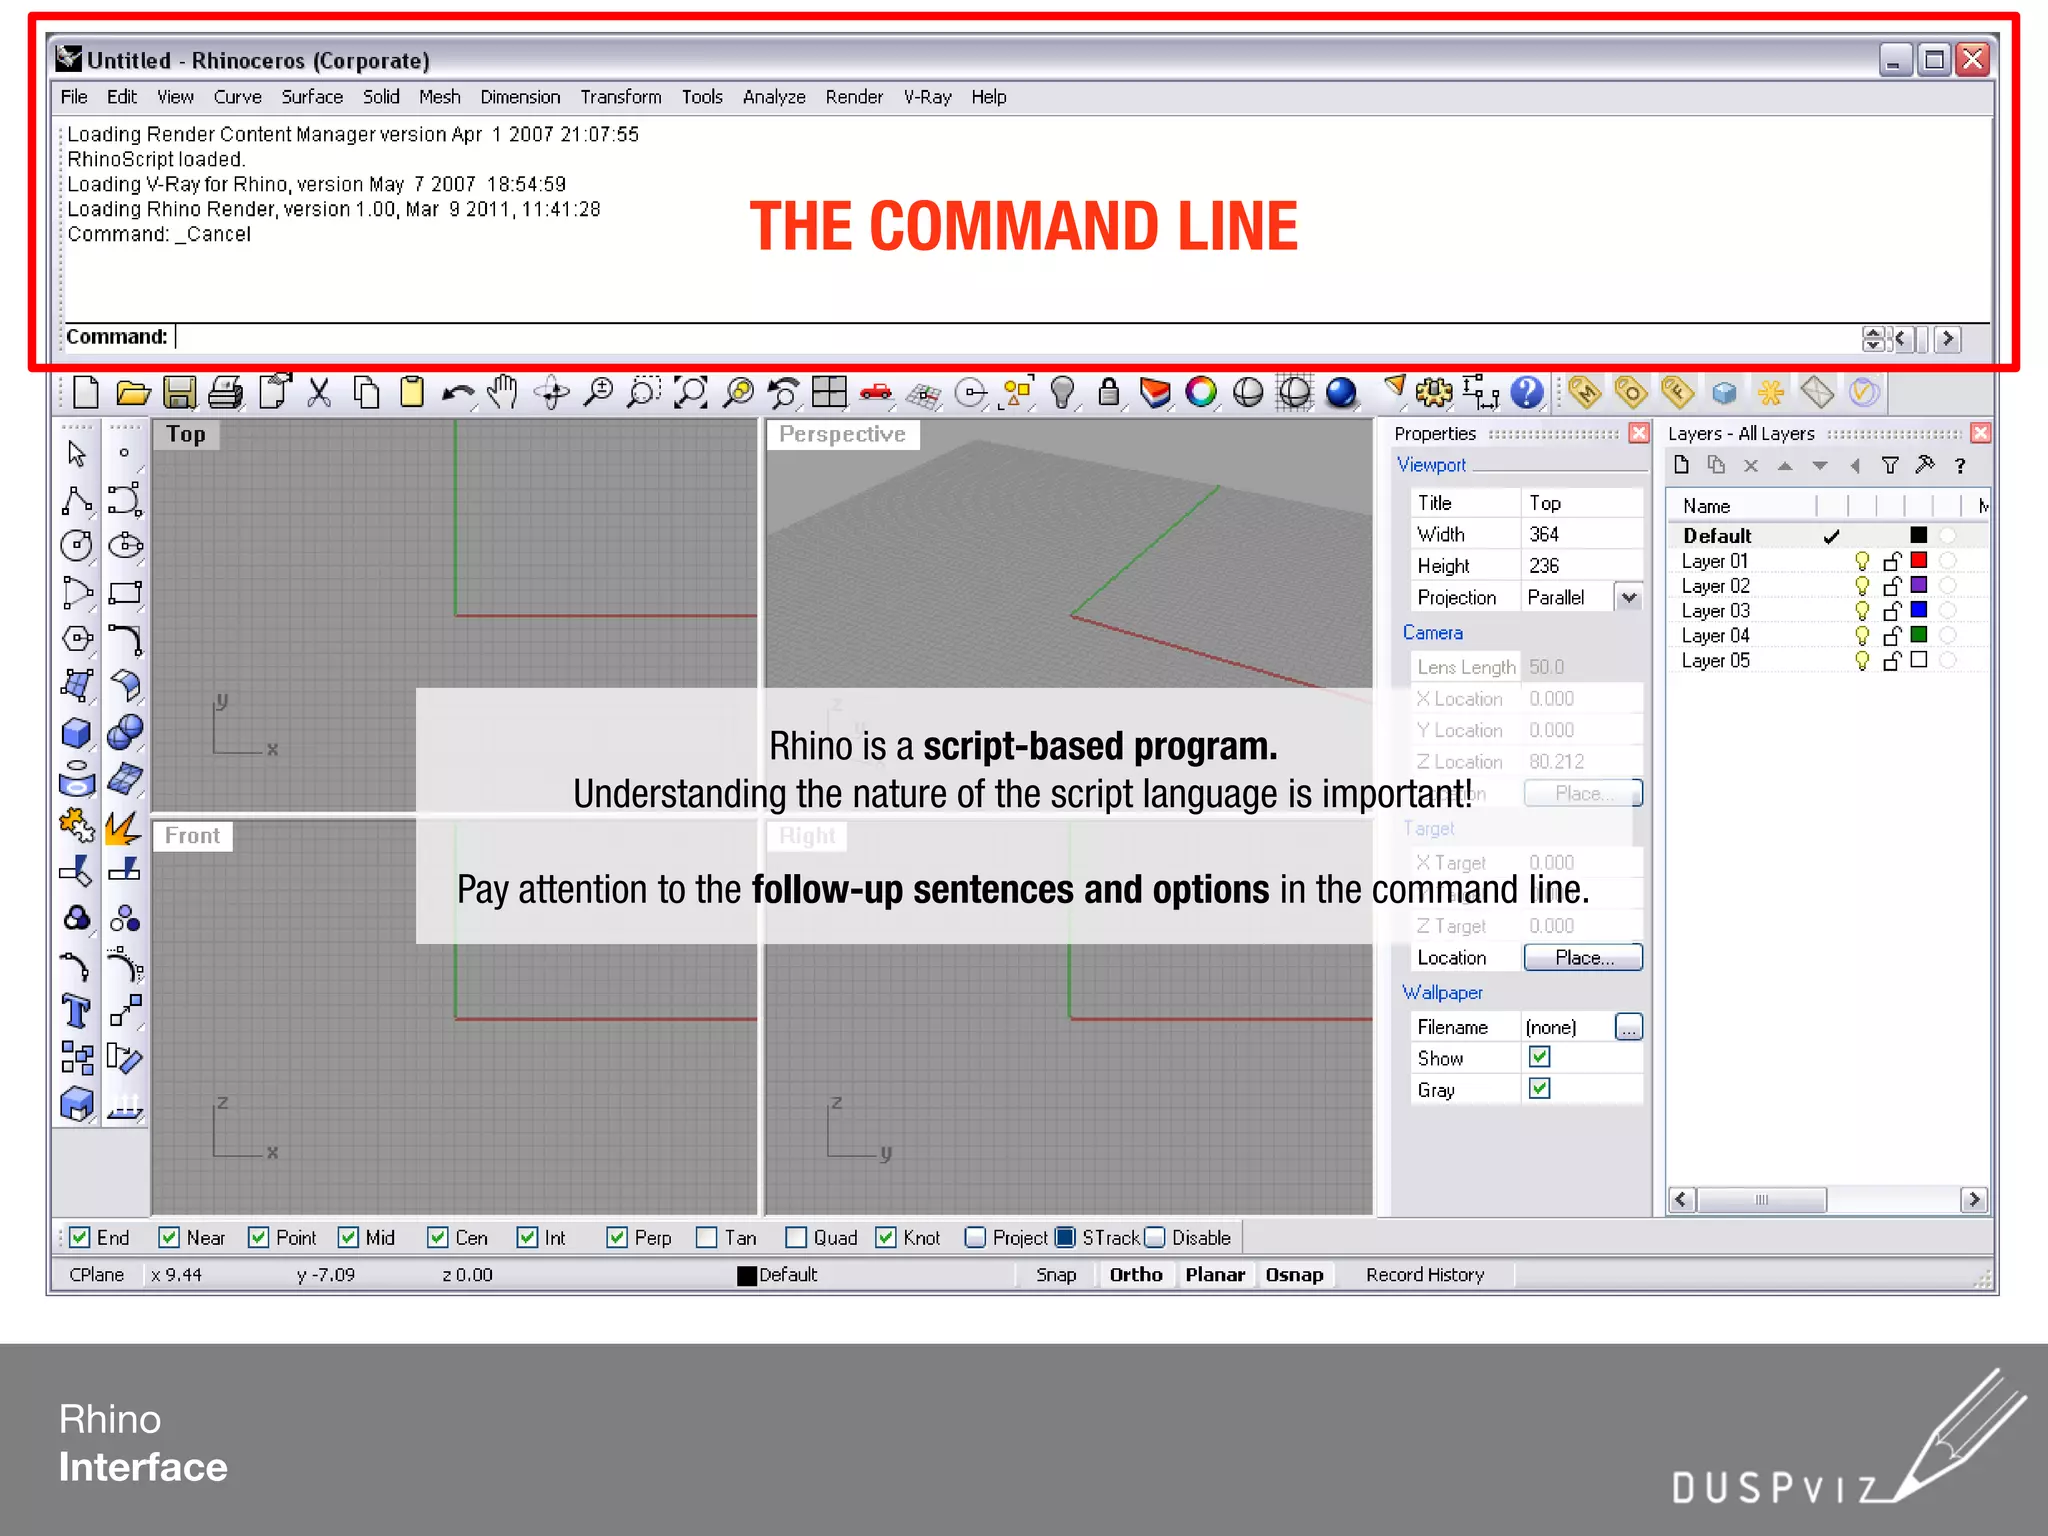Screen dimensions: 2048x1536
Task: Open the Projection dropdown arrow
Action: 1629,597
